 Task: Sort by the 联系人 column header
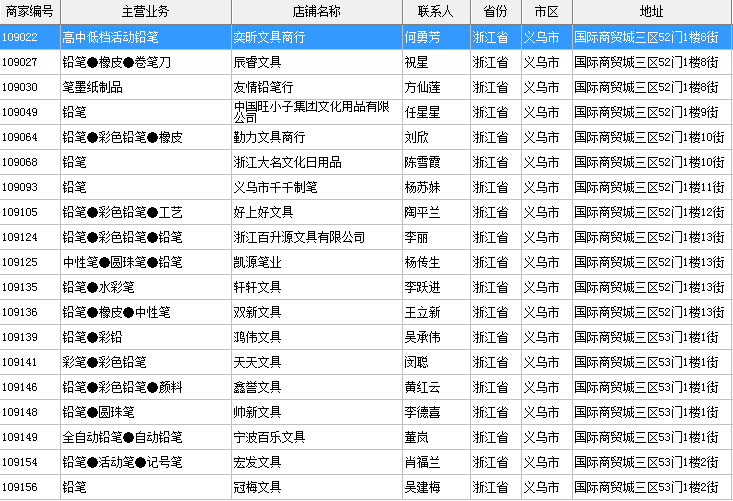coord(435,11)
